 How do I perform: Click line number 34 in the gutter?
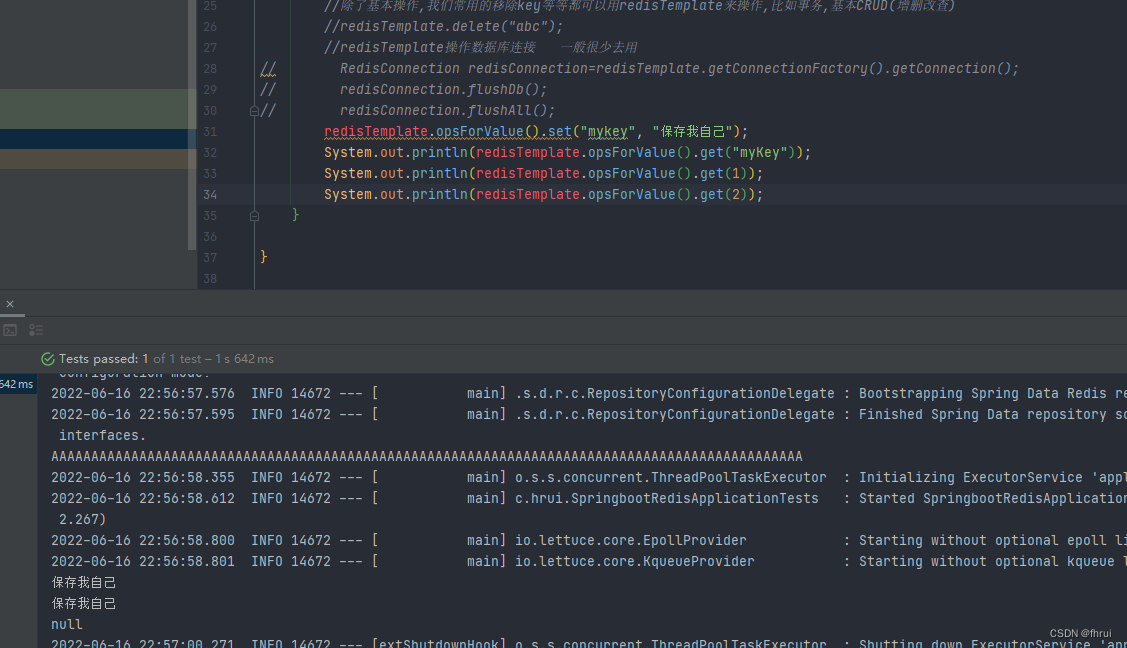tap(210, 194)
